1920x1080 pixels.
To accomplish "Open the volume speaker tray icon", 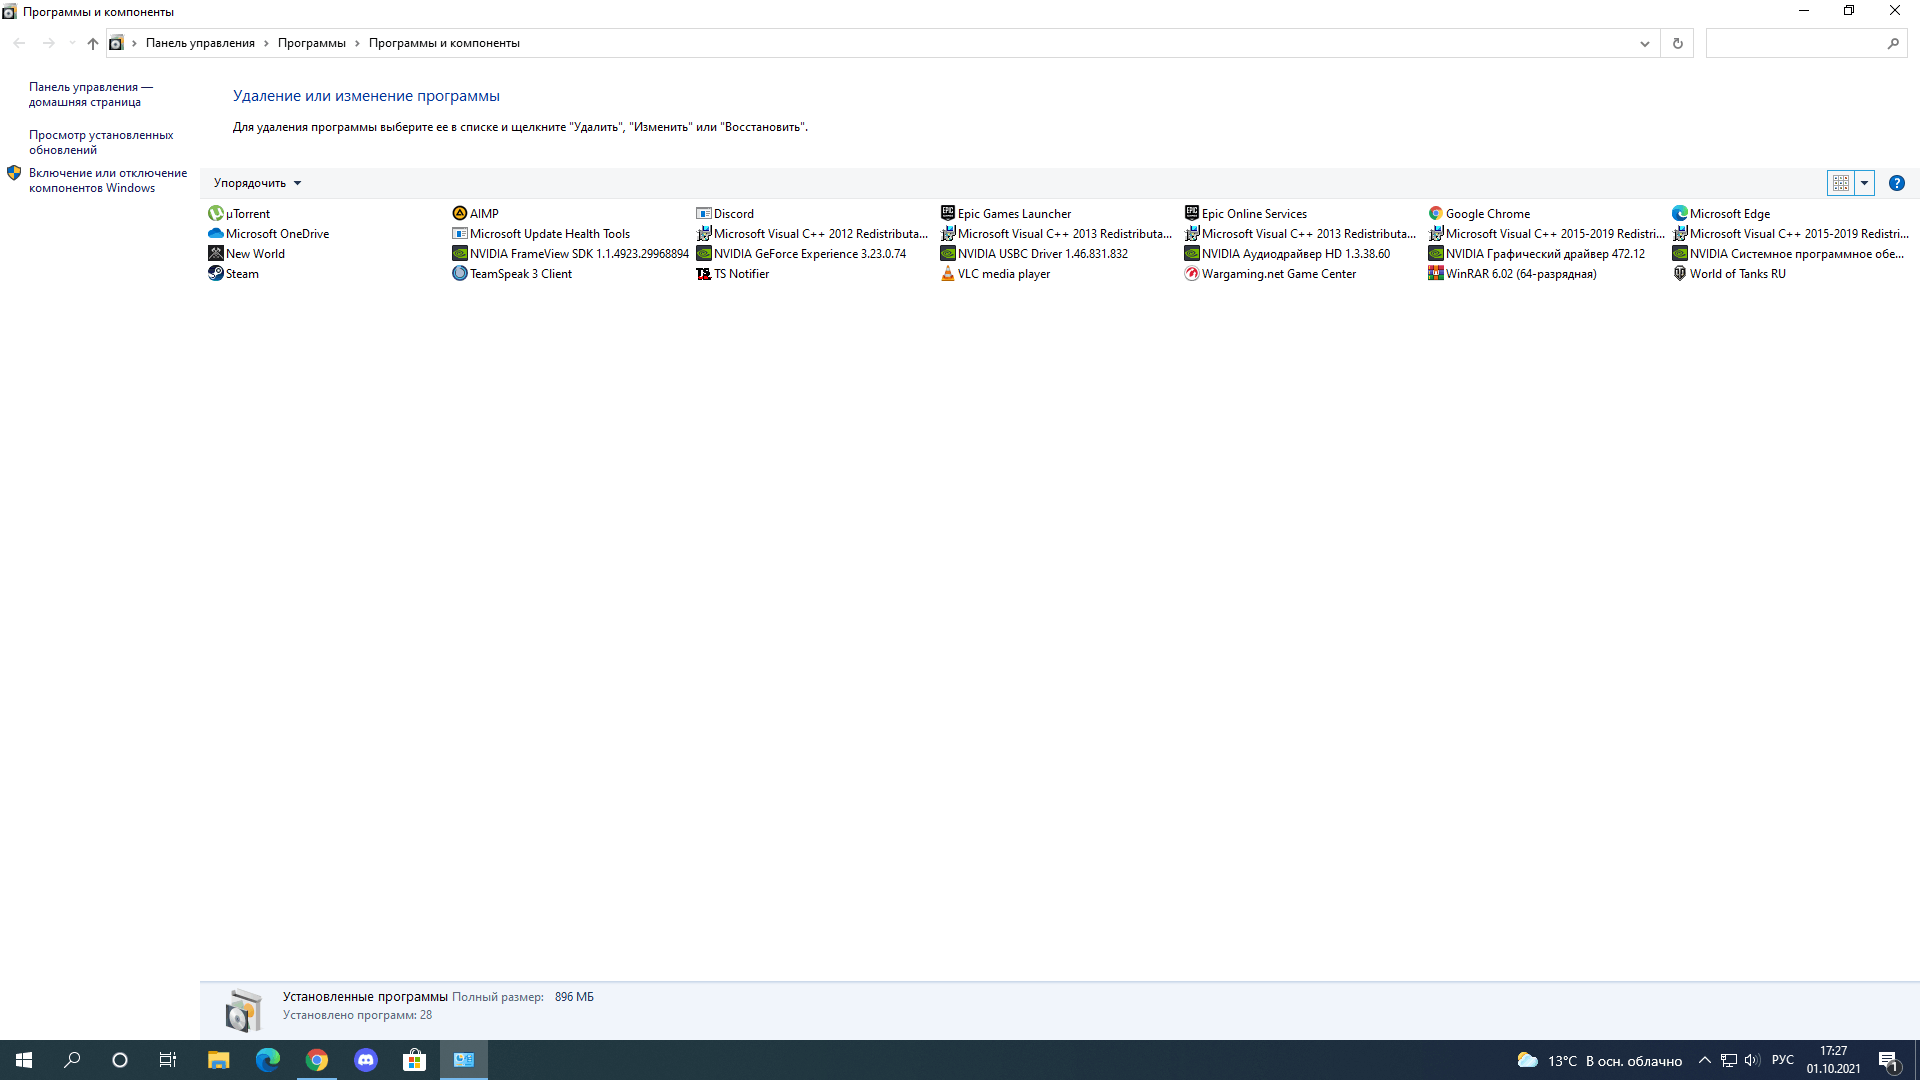I will 1752,1060.
